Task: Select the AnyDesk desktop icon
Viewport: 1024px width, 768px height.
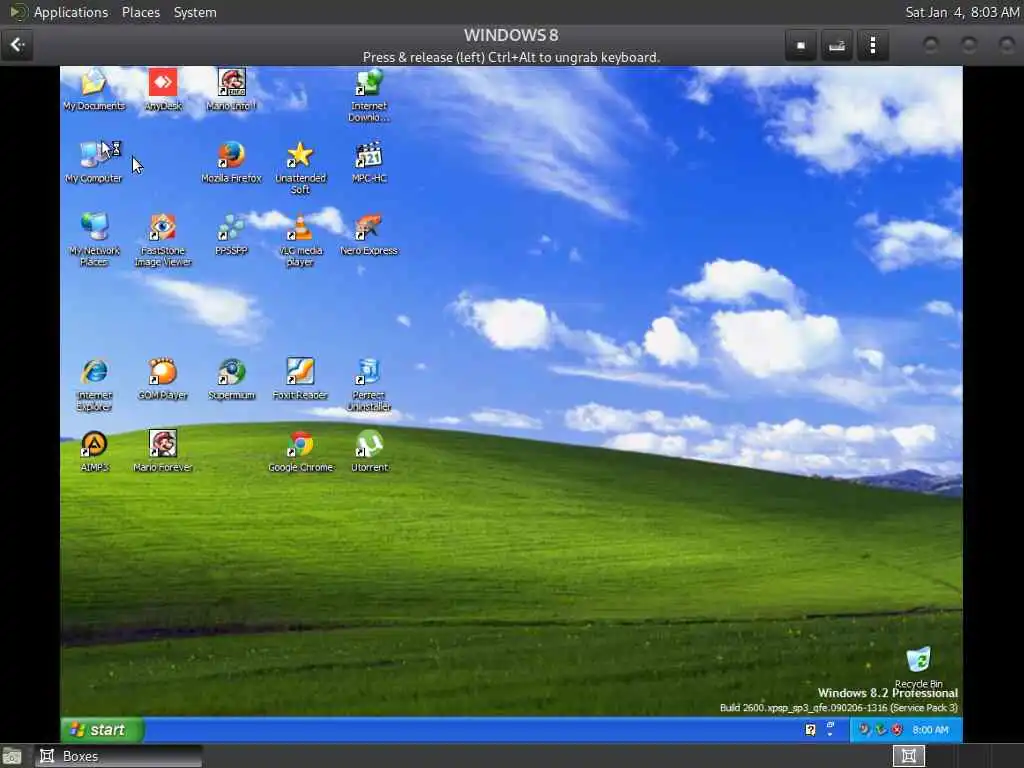Action: [163, 89]
